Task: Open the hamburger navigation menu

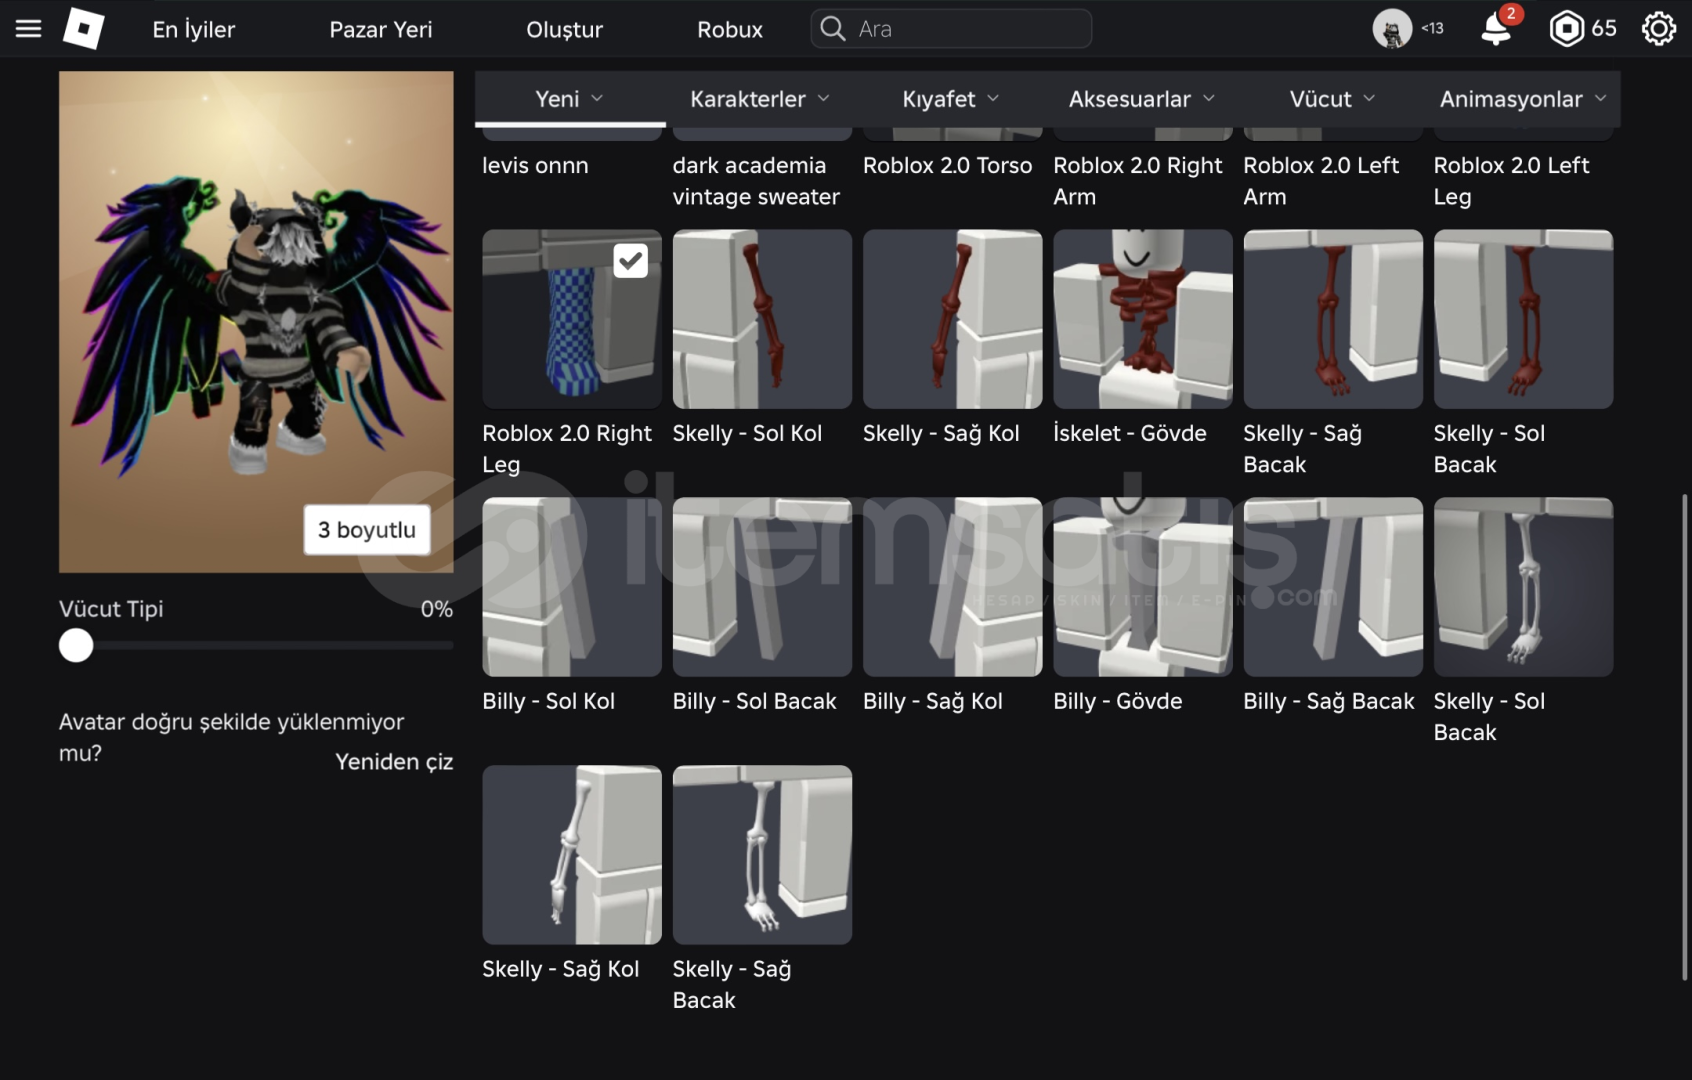Action: point(28,29)
